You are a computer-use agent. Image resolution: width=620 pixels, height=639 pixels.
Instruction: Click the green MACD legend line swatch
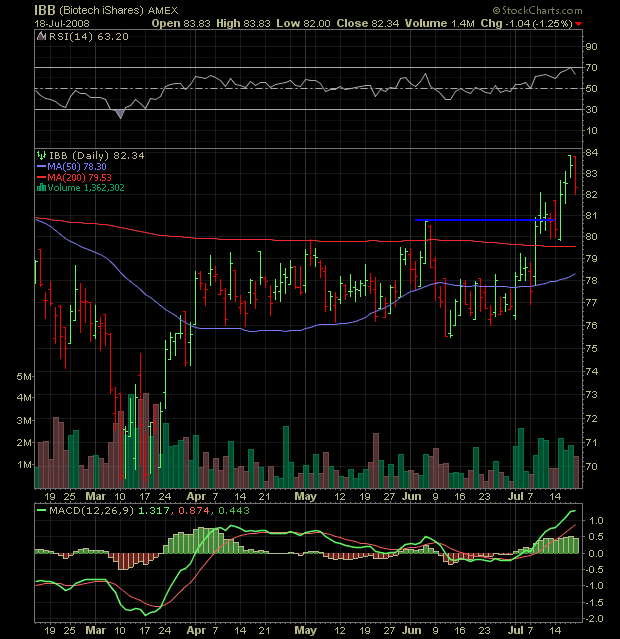tap(41, 510)
